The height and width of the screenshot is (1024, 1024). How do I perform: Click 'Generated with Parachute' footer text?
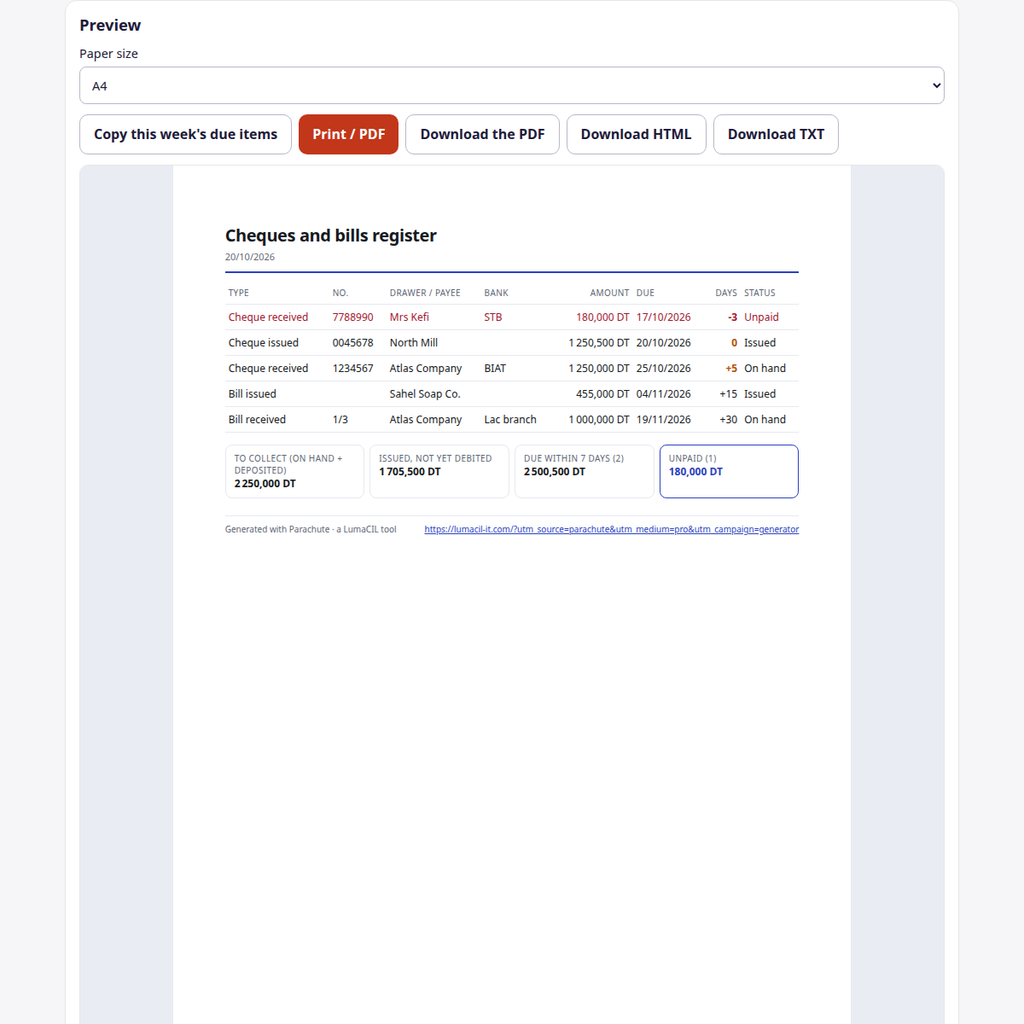311,530
